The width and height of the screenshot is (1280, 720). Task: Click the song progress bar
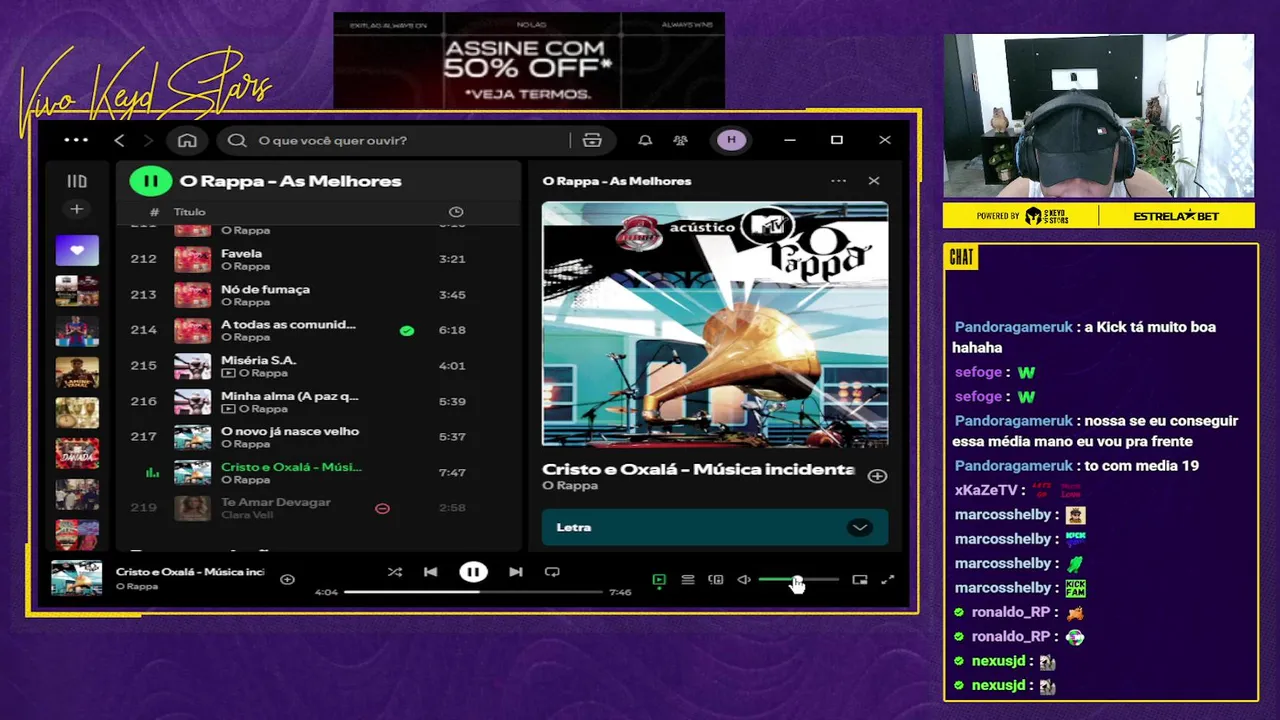[x=473, y=592]
